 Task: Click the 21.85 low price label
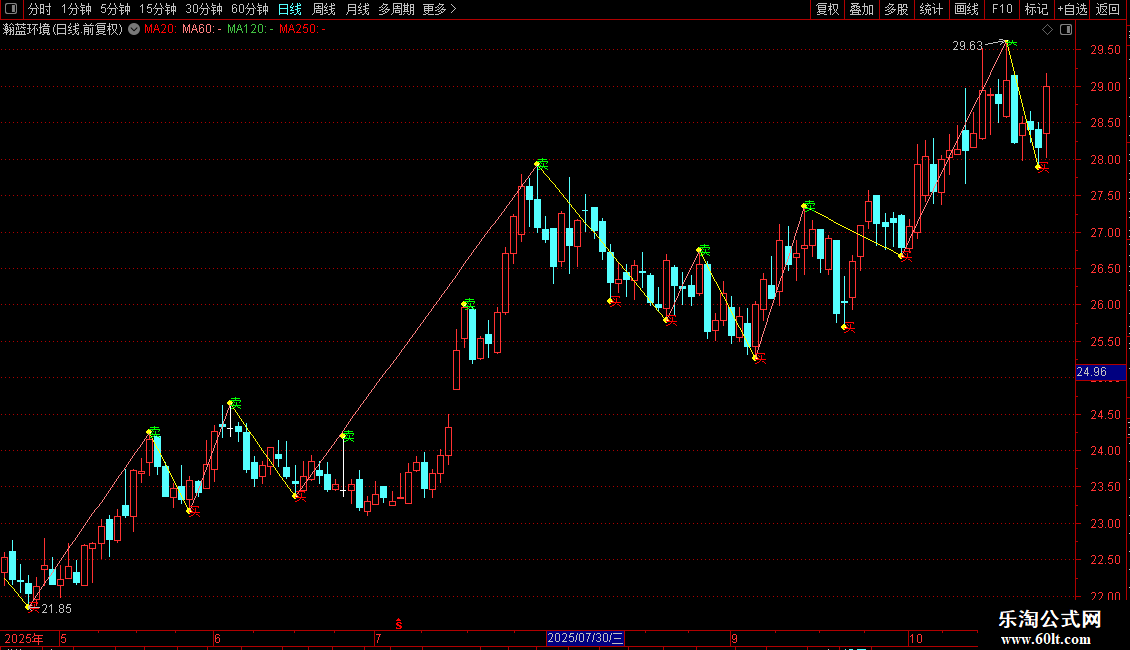(x=56, y=609)
